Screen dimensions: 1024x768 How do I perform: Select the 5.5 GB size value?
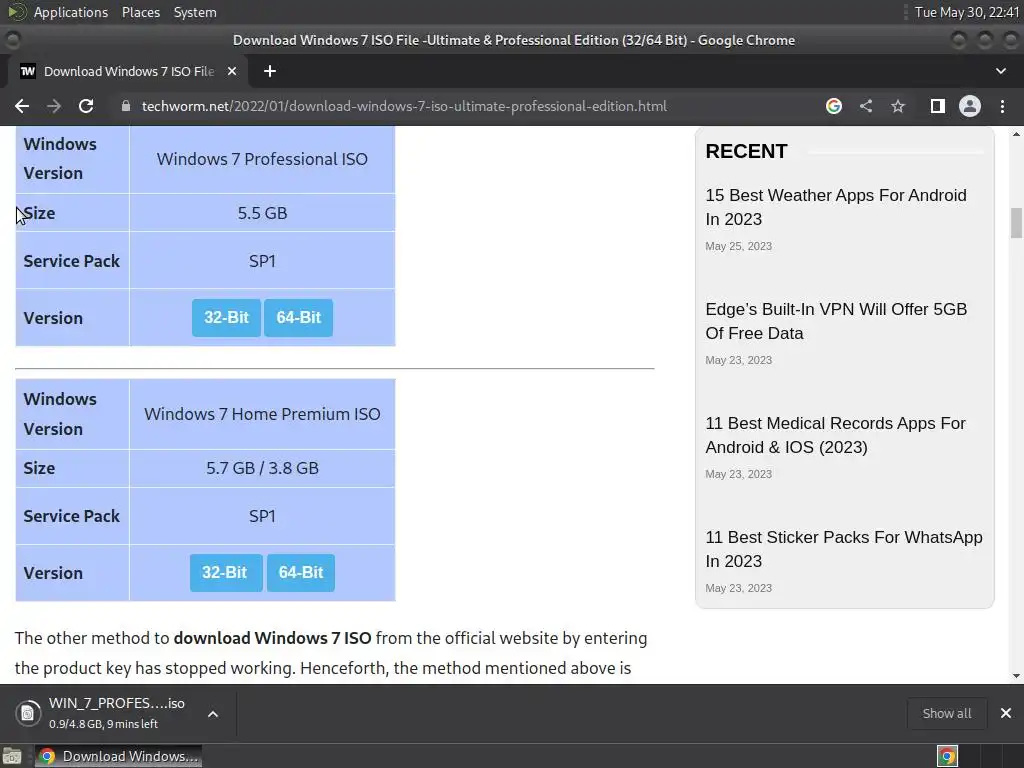point(262,213)
